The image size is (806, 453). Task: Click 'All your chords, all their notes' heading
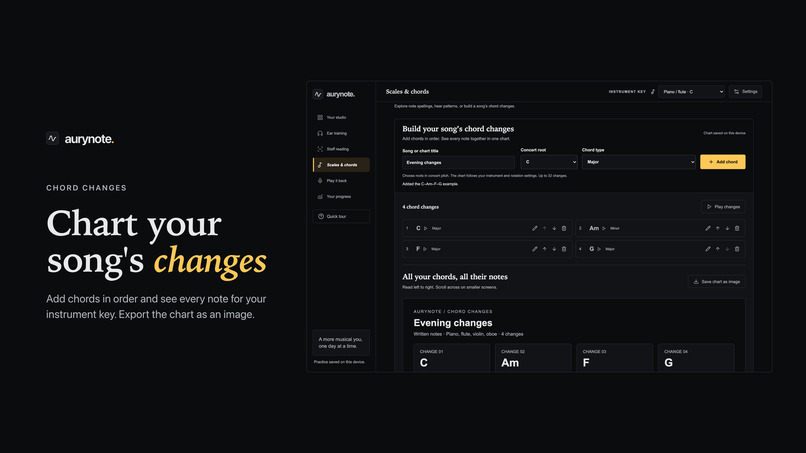pos(455,277)
